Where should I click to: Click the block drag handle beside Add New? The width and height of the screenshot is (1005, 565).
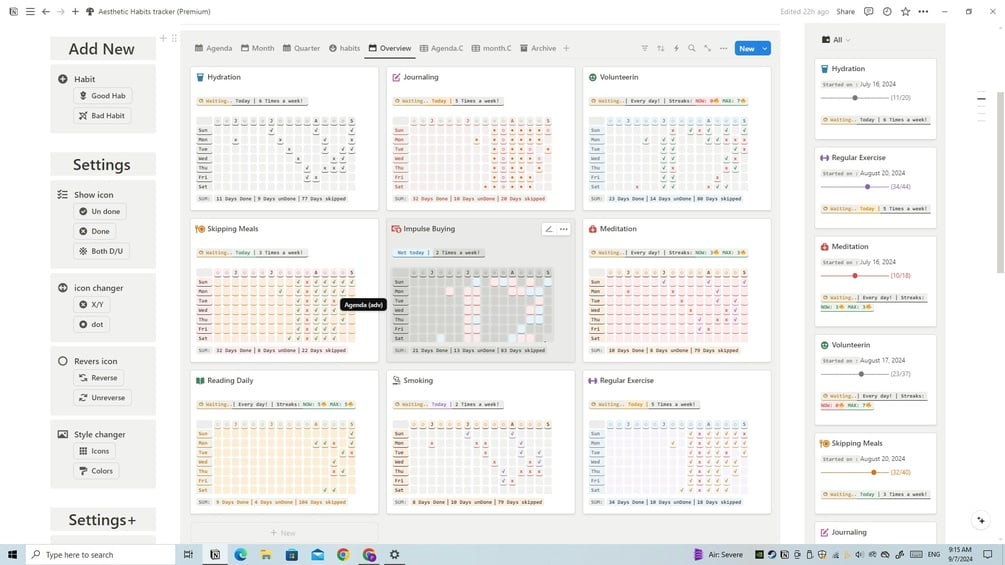click(x=174, y=38)
